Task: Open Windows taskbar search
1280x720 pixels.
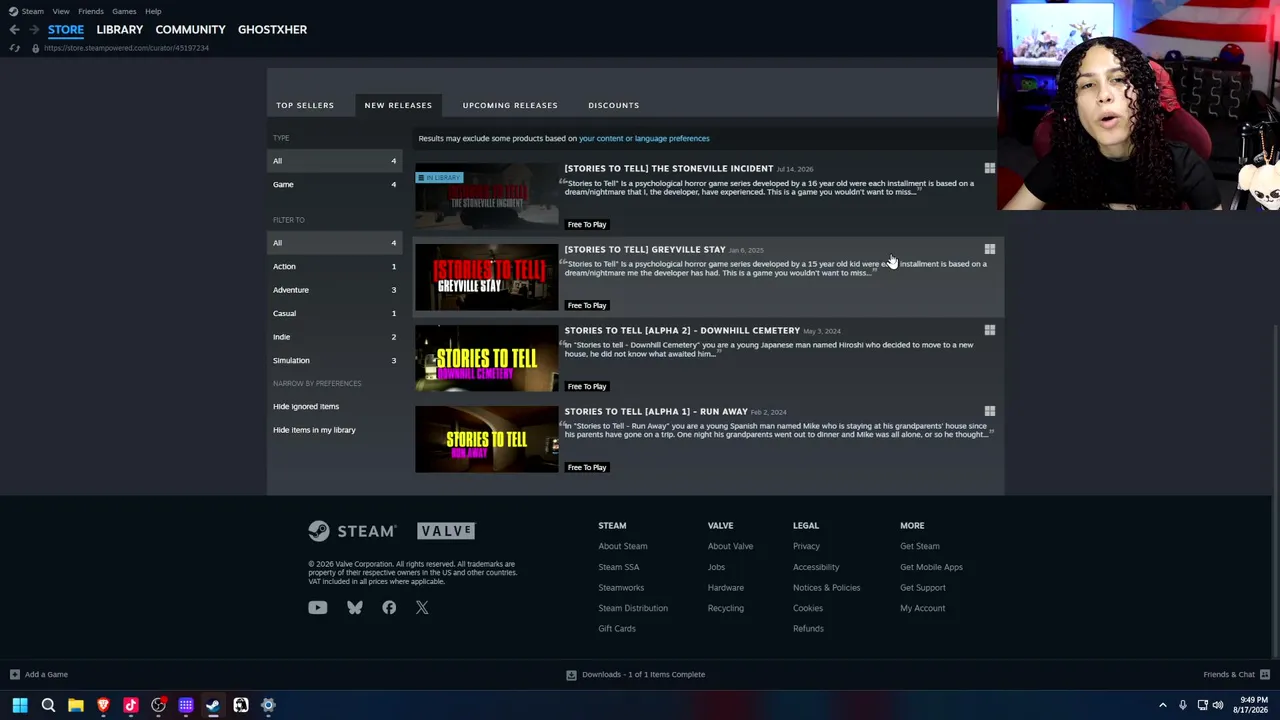Action: point(48,706)
